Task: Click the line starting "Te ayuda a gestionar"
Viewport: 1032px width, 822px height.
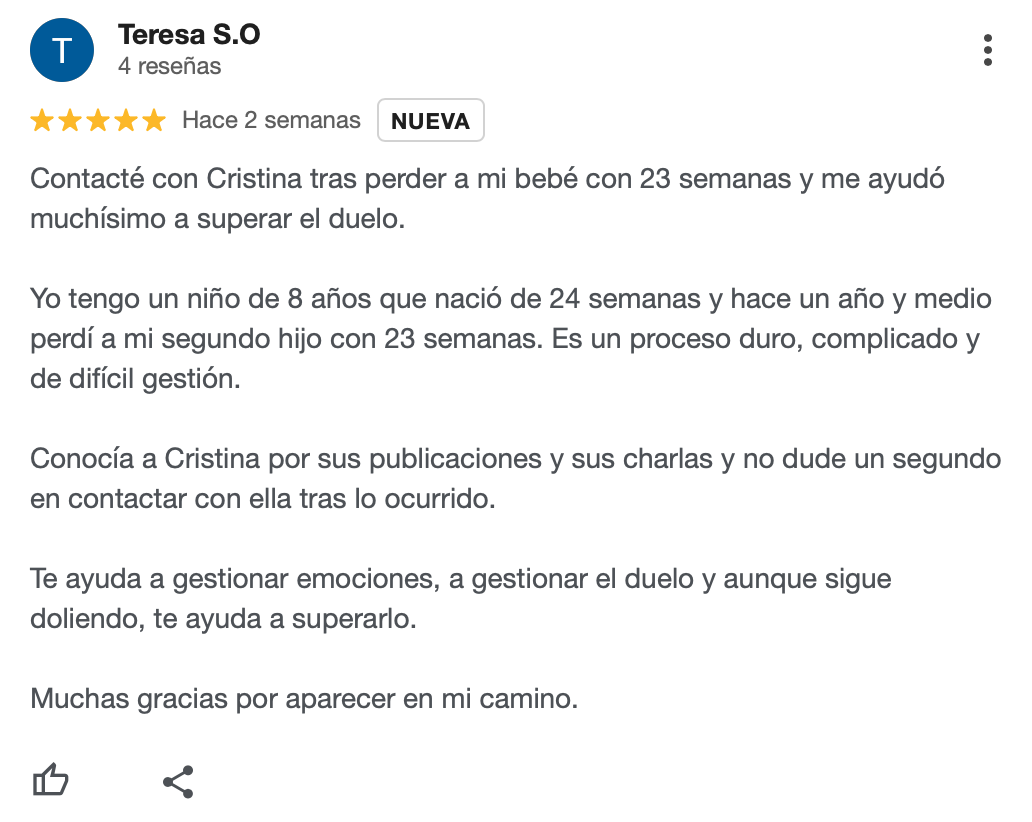Action: click(x=460, y=579)
